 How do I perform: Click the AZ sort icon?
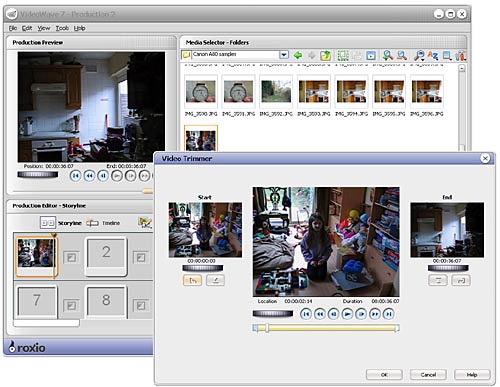coord(433,55)
